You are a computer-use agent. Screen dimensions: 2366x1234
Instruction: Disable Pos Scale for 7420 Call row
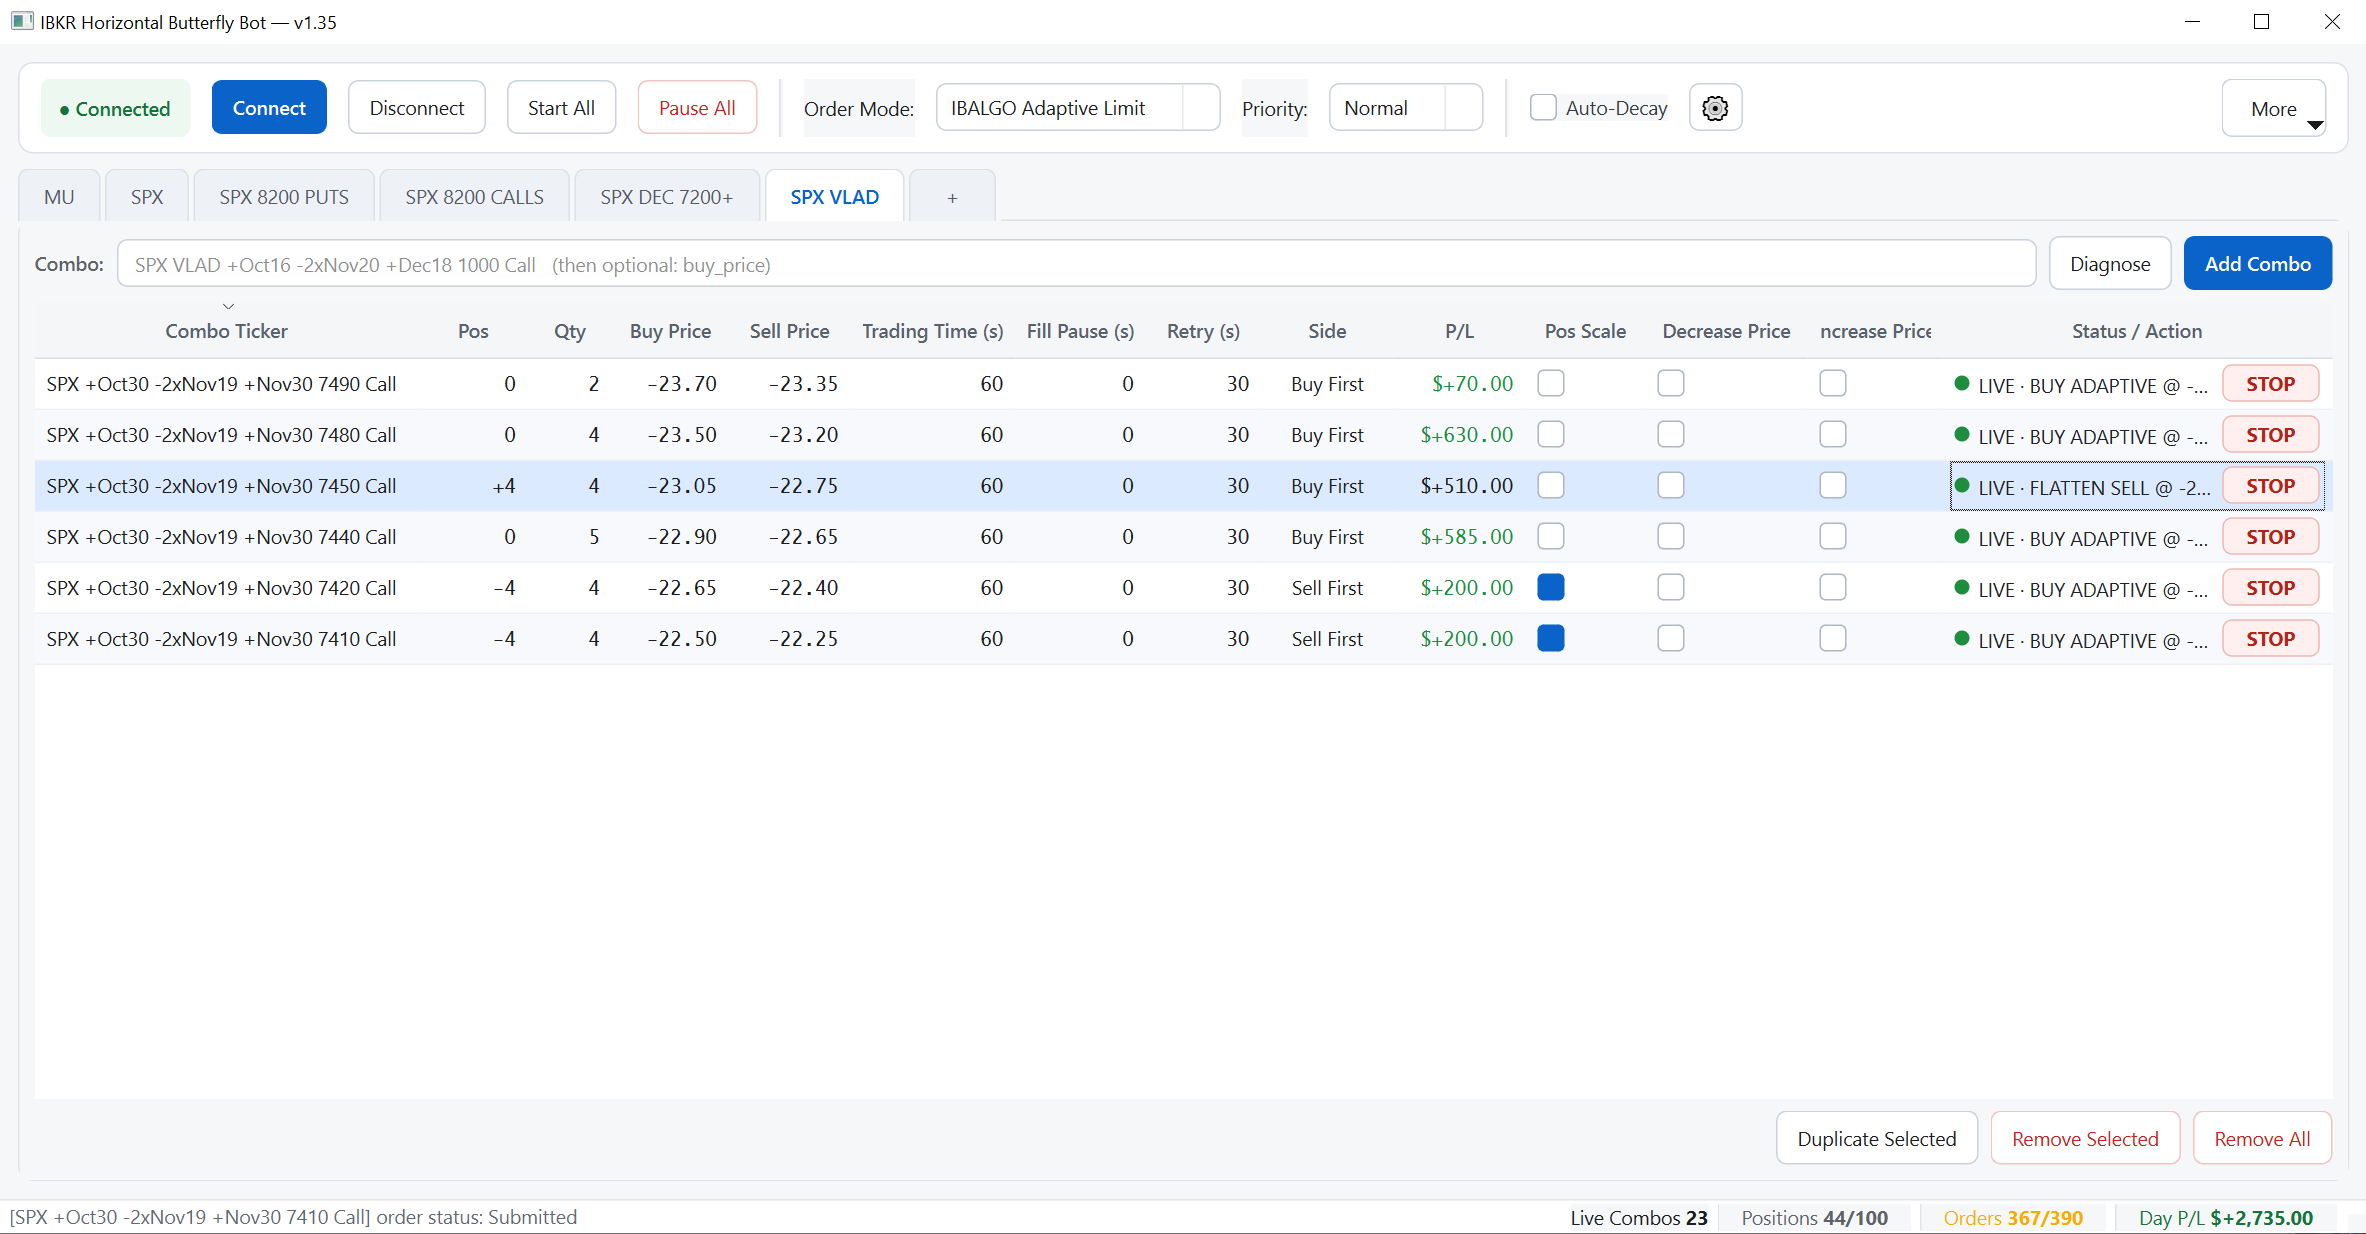click(1551, 587)
